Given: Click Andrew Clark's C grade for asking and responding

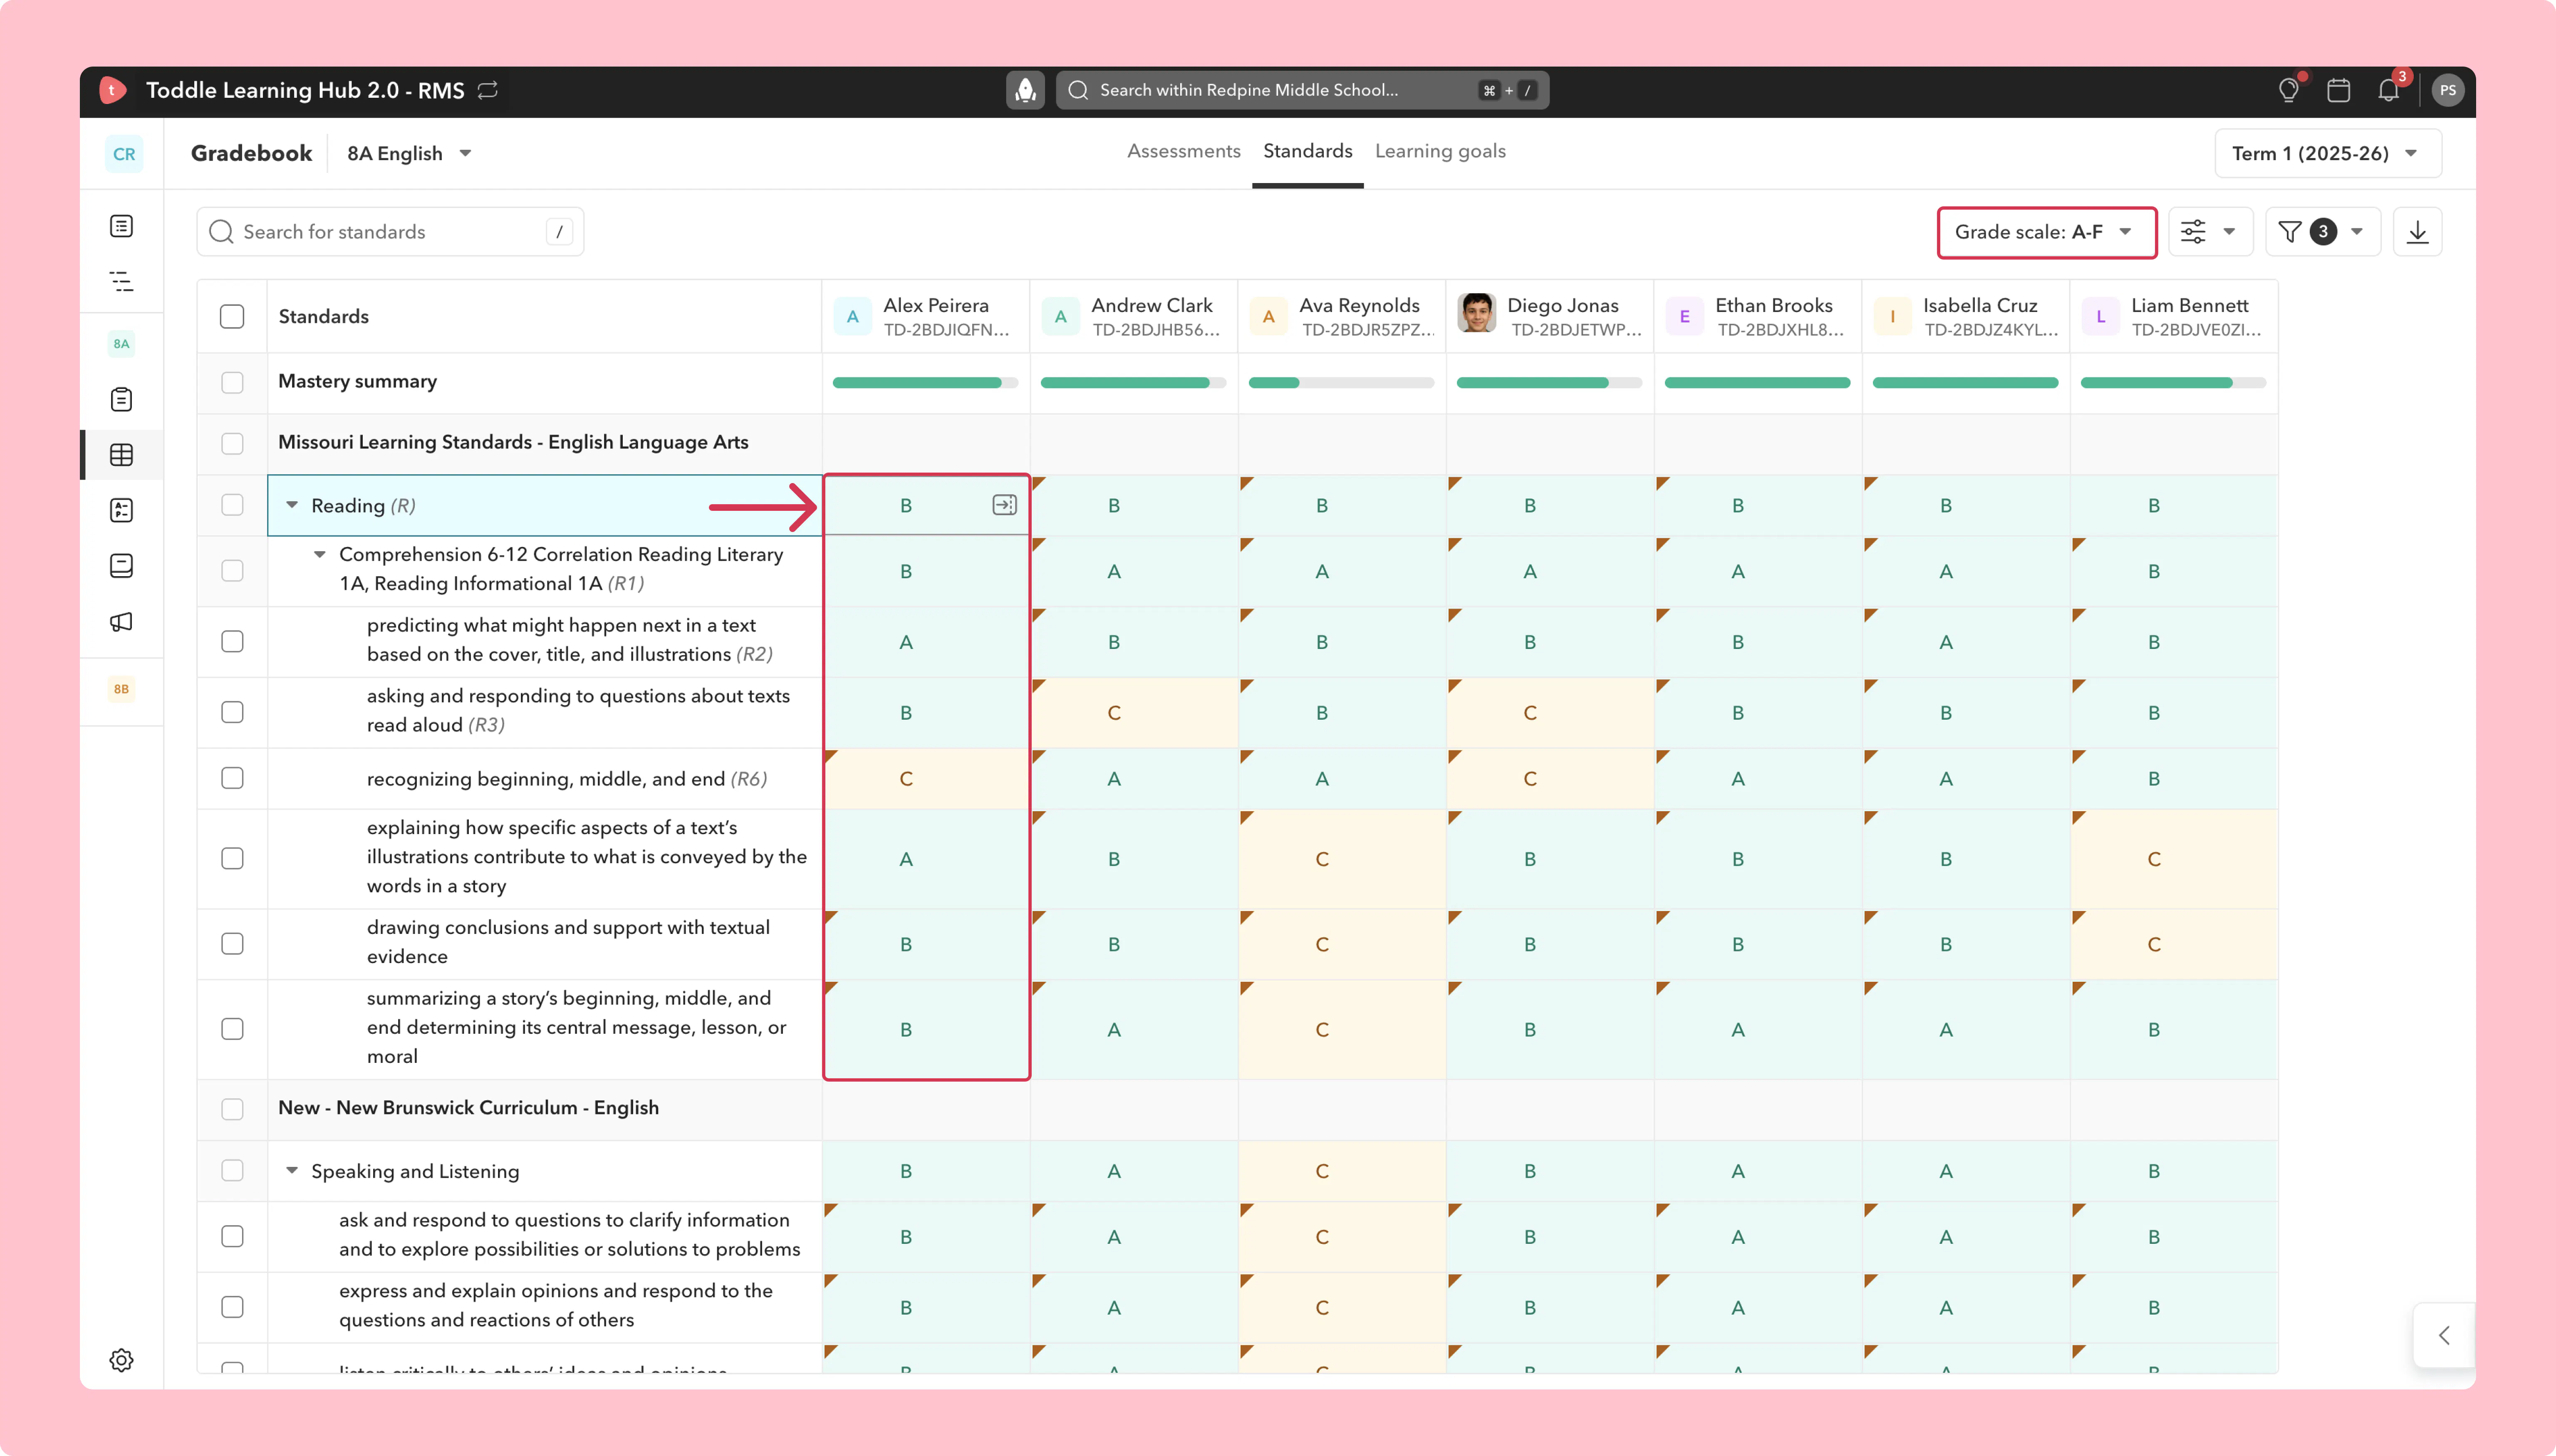Looking at the screenshot, I should tap(1134, 712).
